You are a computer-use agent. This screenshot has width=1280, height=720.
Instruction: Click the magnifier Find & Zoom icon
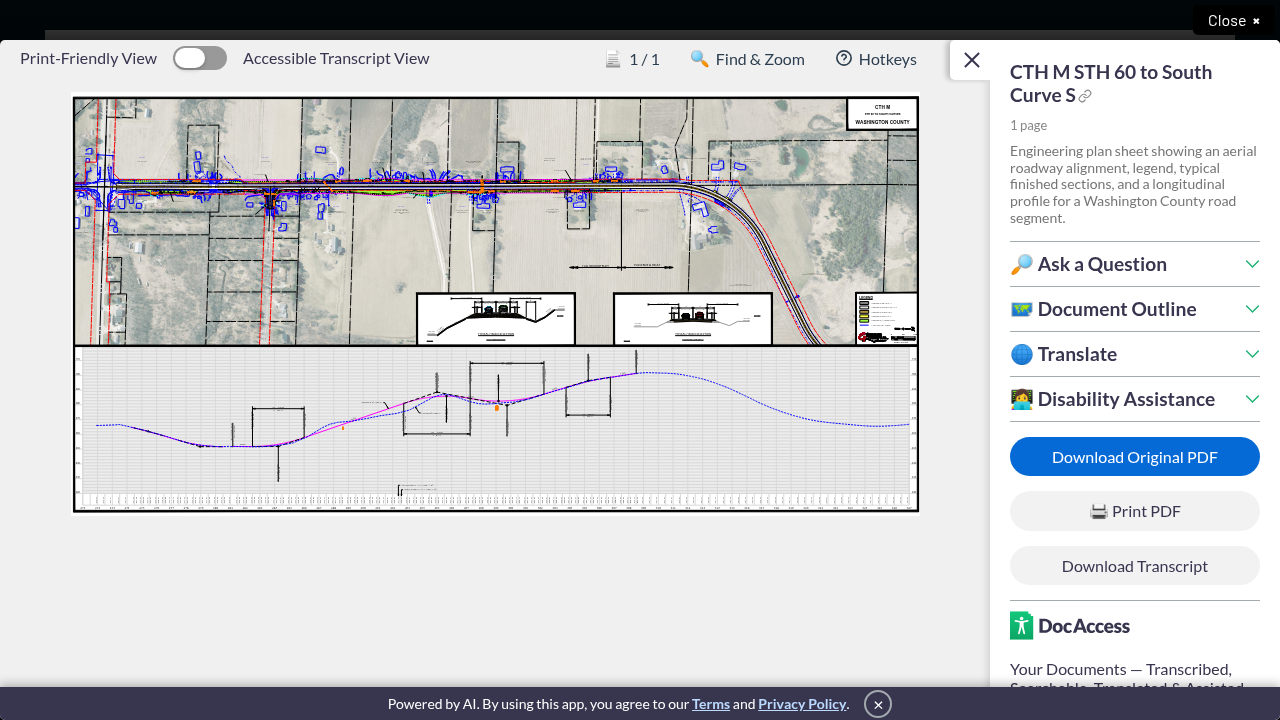coord(699,59)
